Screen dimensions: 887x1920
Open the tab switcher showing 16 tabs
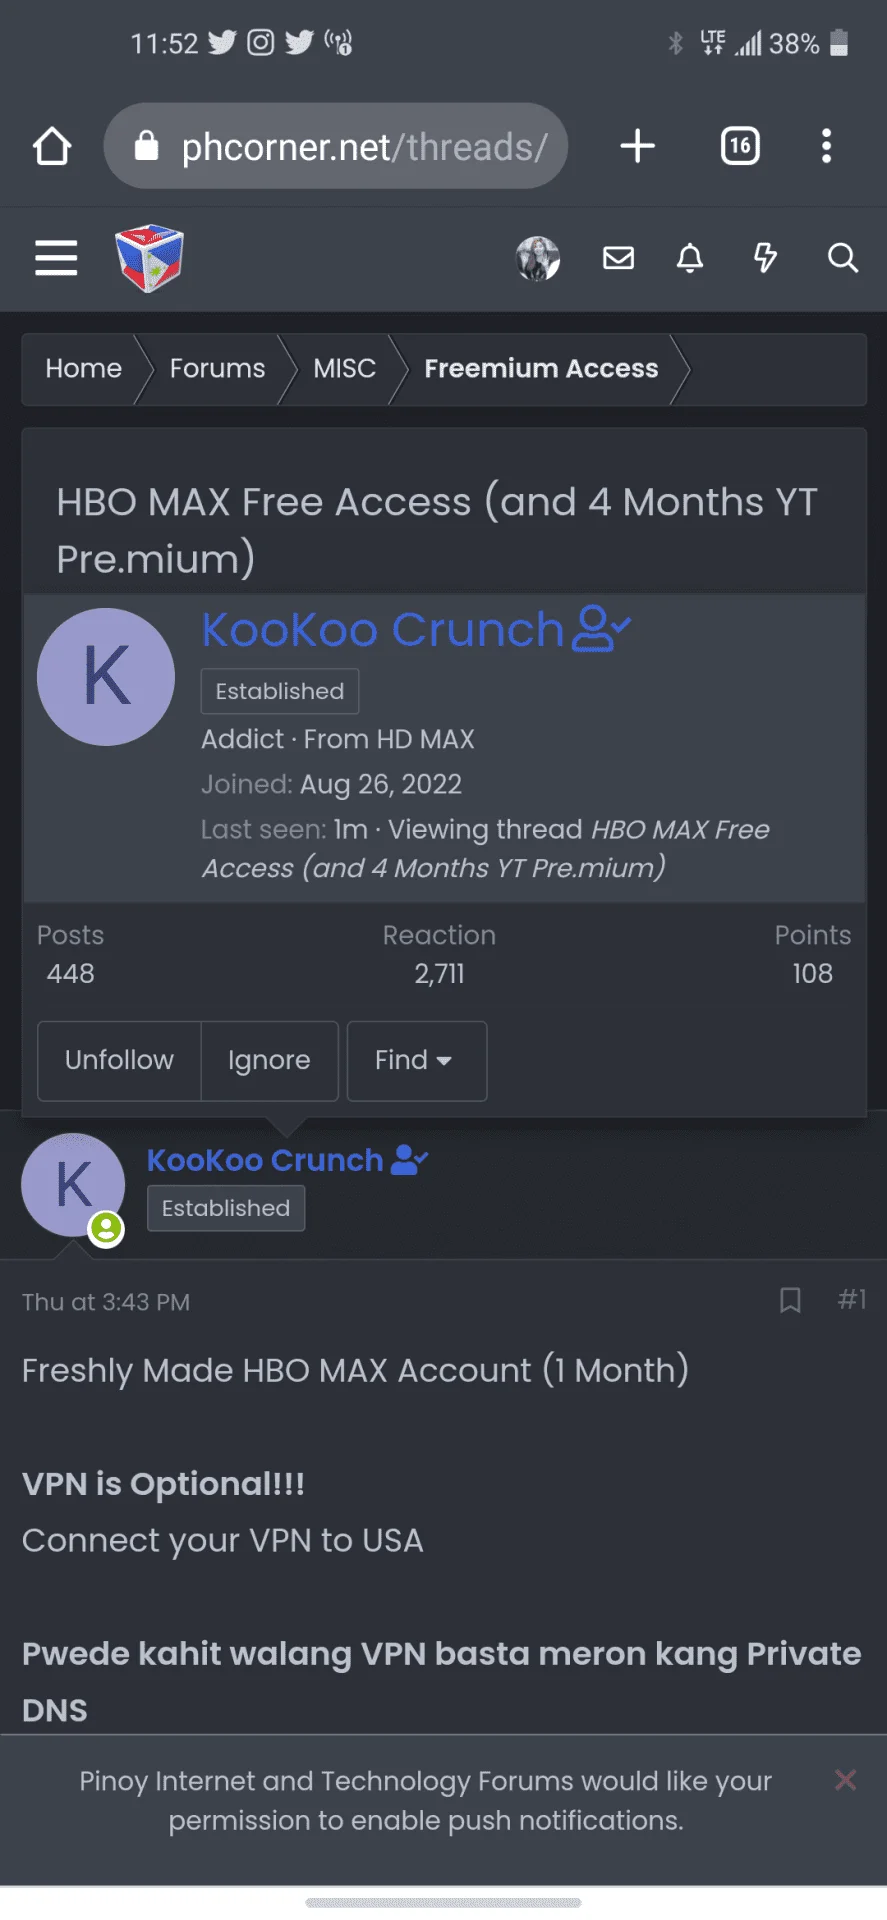tap(740, 146)
